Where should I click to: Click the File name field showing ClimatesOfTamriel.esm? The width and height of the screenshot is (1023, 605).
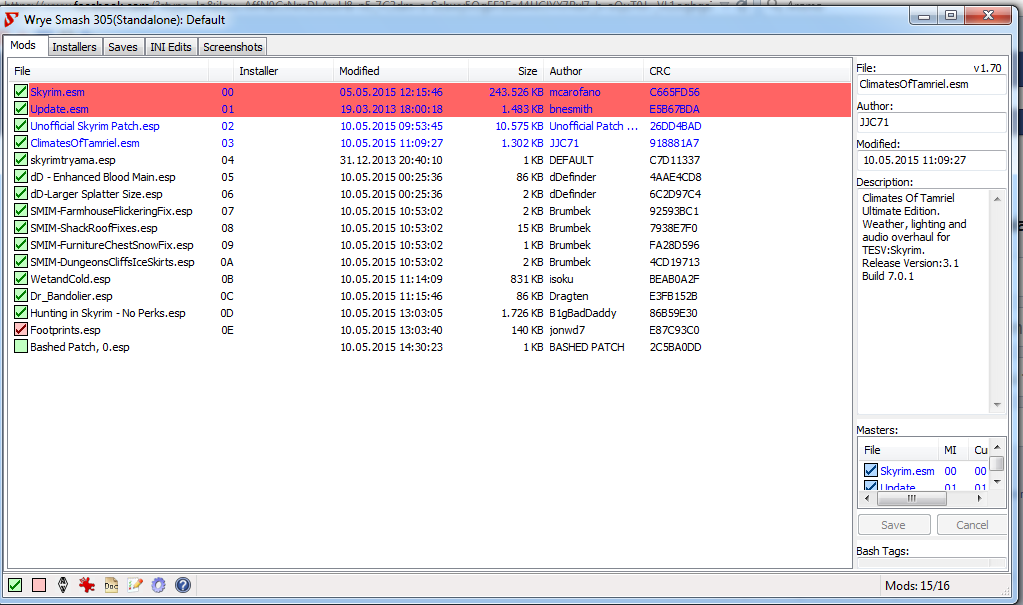point(931,84)
